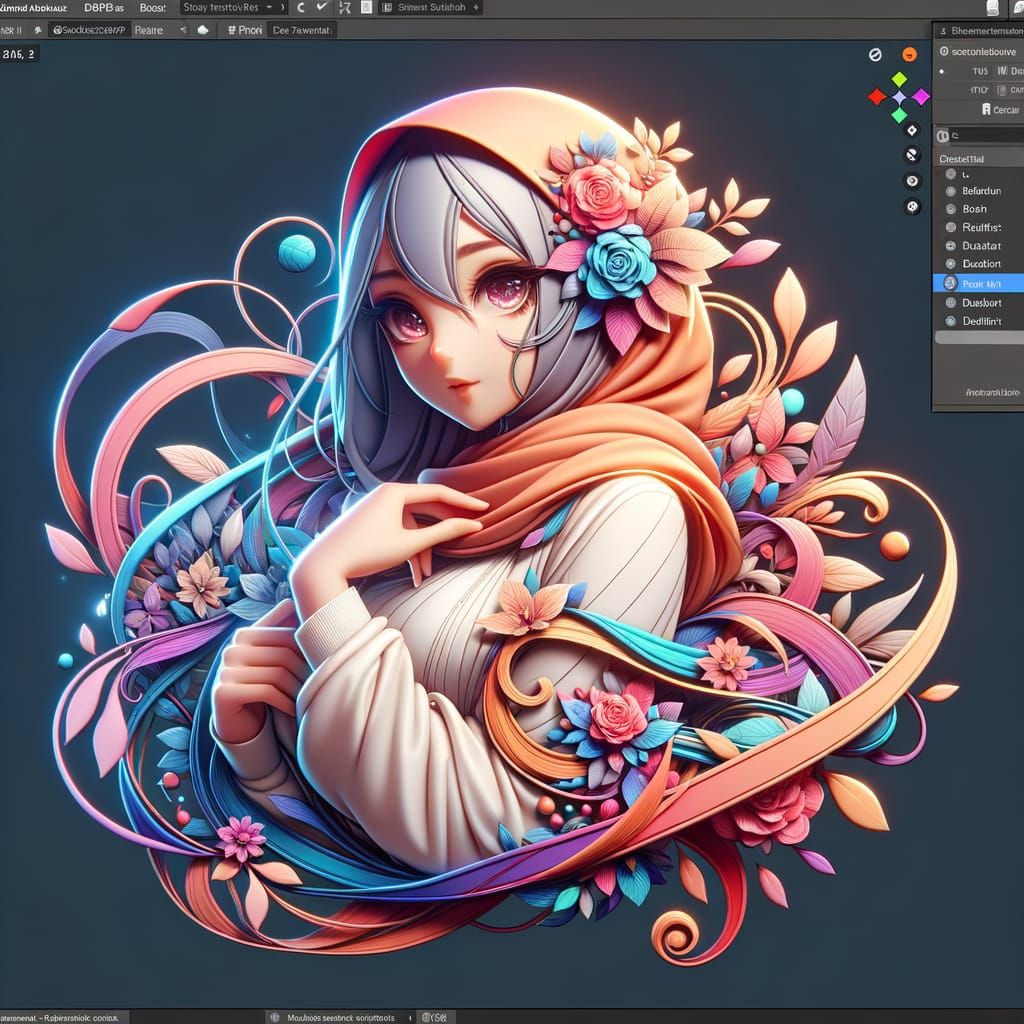The image size is (1024, 1024).
Task: Expand the chevron right of the dropdown box
Action: click(x=283, y=7)
